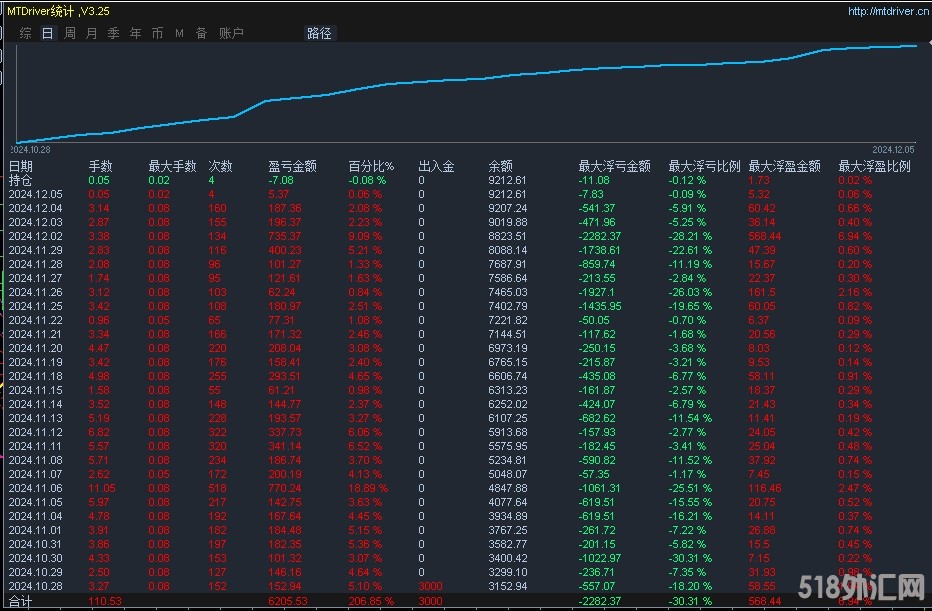Switch to the 综 summary tab

(26, 33)
